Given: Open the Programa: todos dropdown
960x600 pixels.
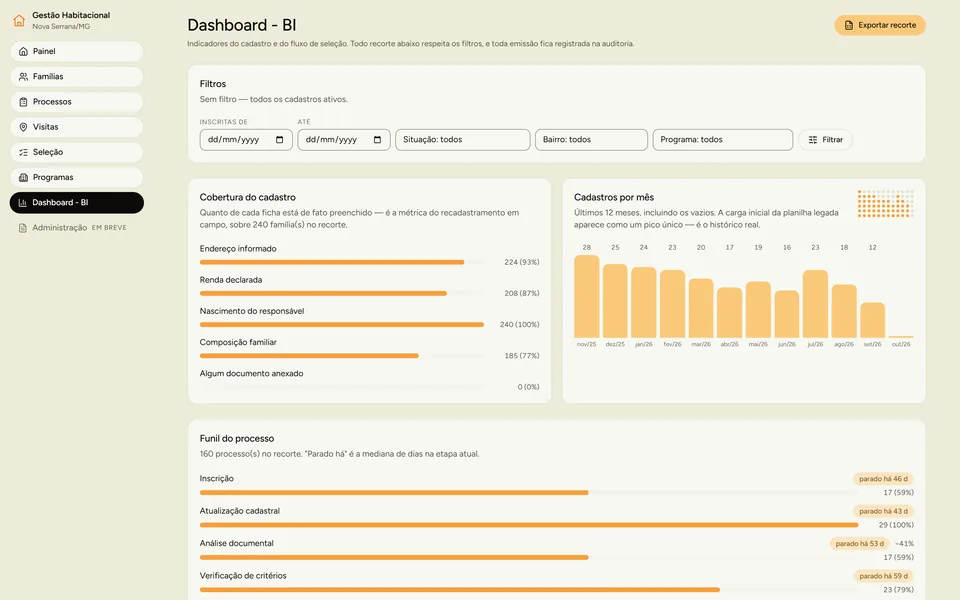Looking at the screenshot, I should coord(723,140).
